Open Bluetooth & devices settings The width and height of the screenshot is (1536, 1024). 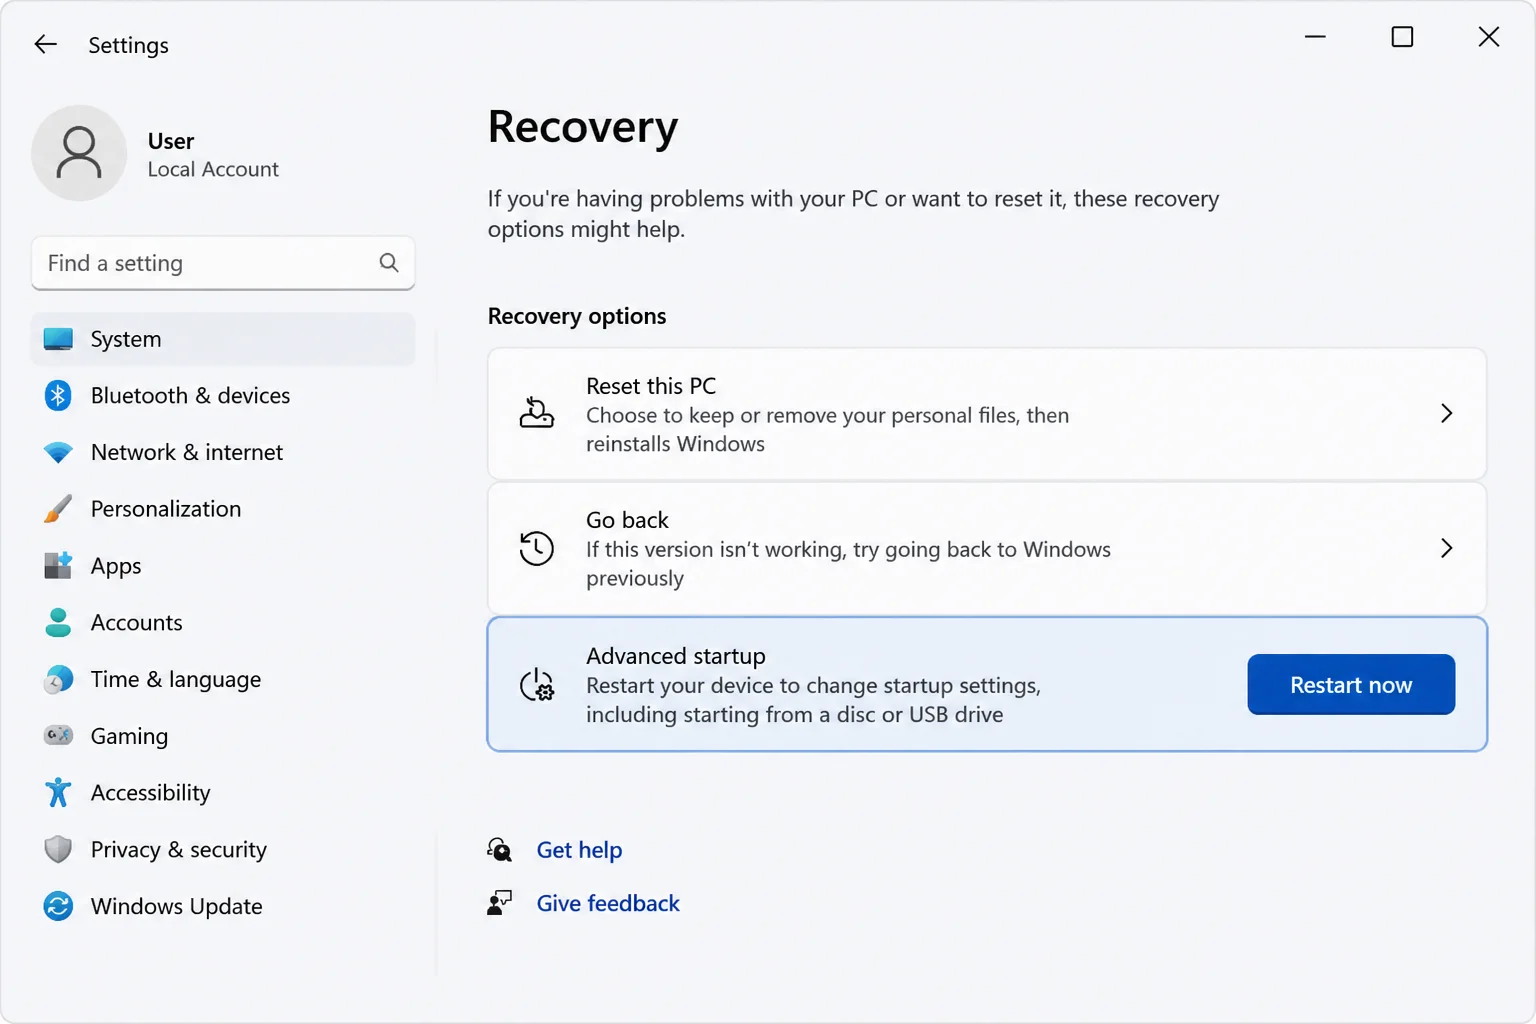point(223,395)
